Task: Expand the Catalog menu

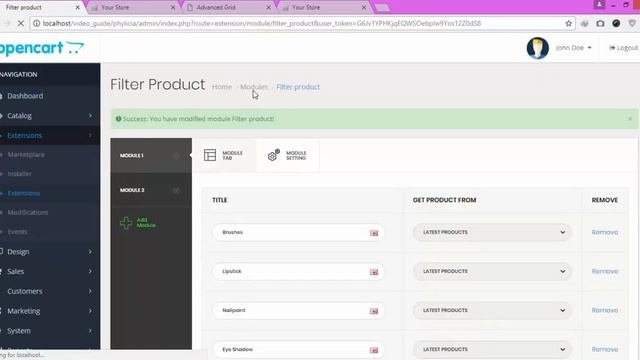Action: [49, 116]
